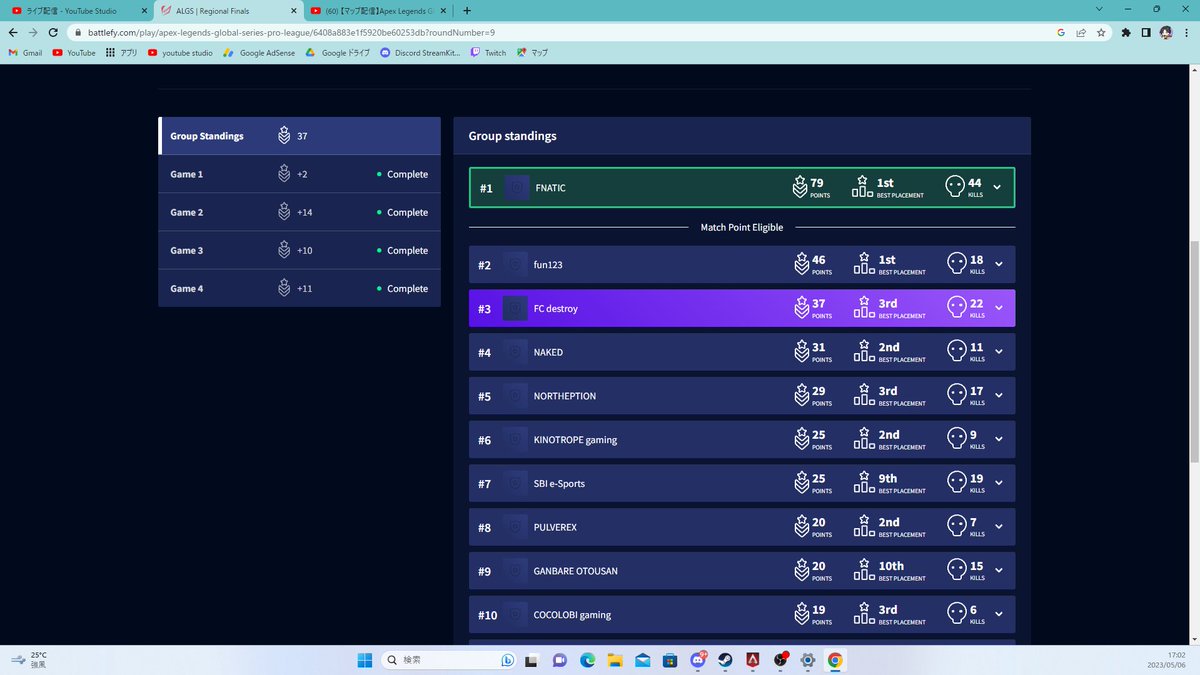Open the Game 1 results
The image size is (1200, 675).
tap(299, 174)
